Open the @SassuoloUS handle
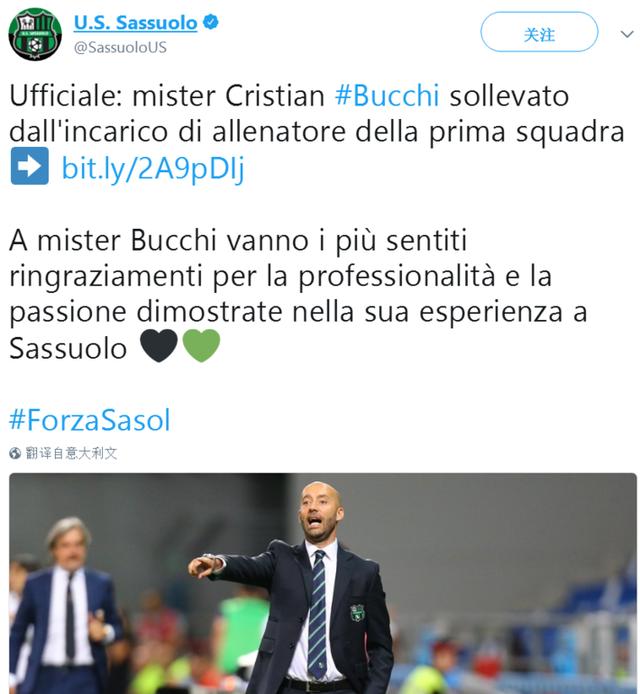Screen dimensions: 640x694 pyautogui.click(x=120, y=47)
